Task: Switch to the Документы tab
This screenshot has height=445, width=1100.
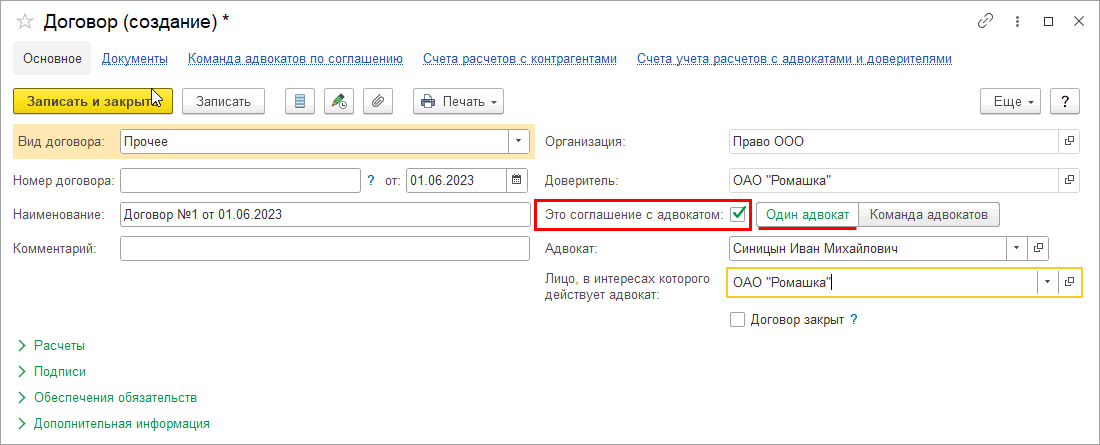Action: pyautogui.click(x=134, y=59)
